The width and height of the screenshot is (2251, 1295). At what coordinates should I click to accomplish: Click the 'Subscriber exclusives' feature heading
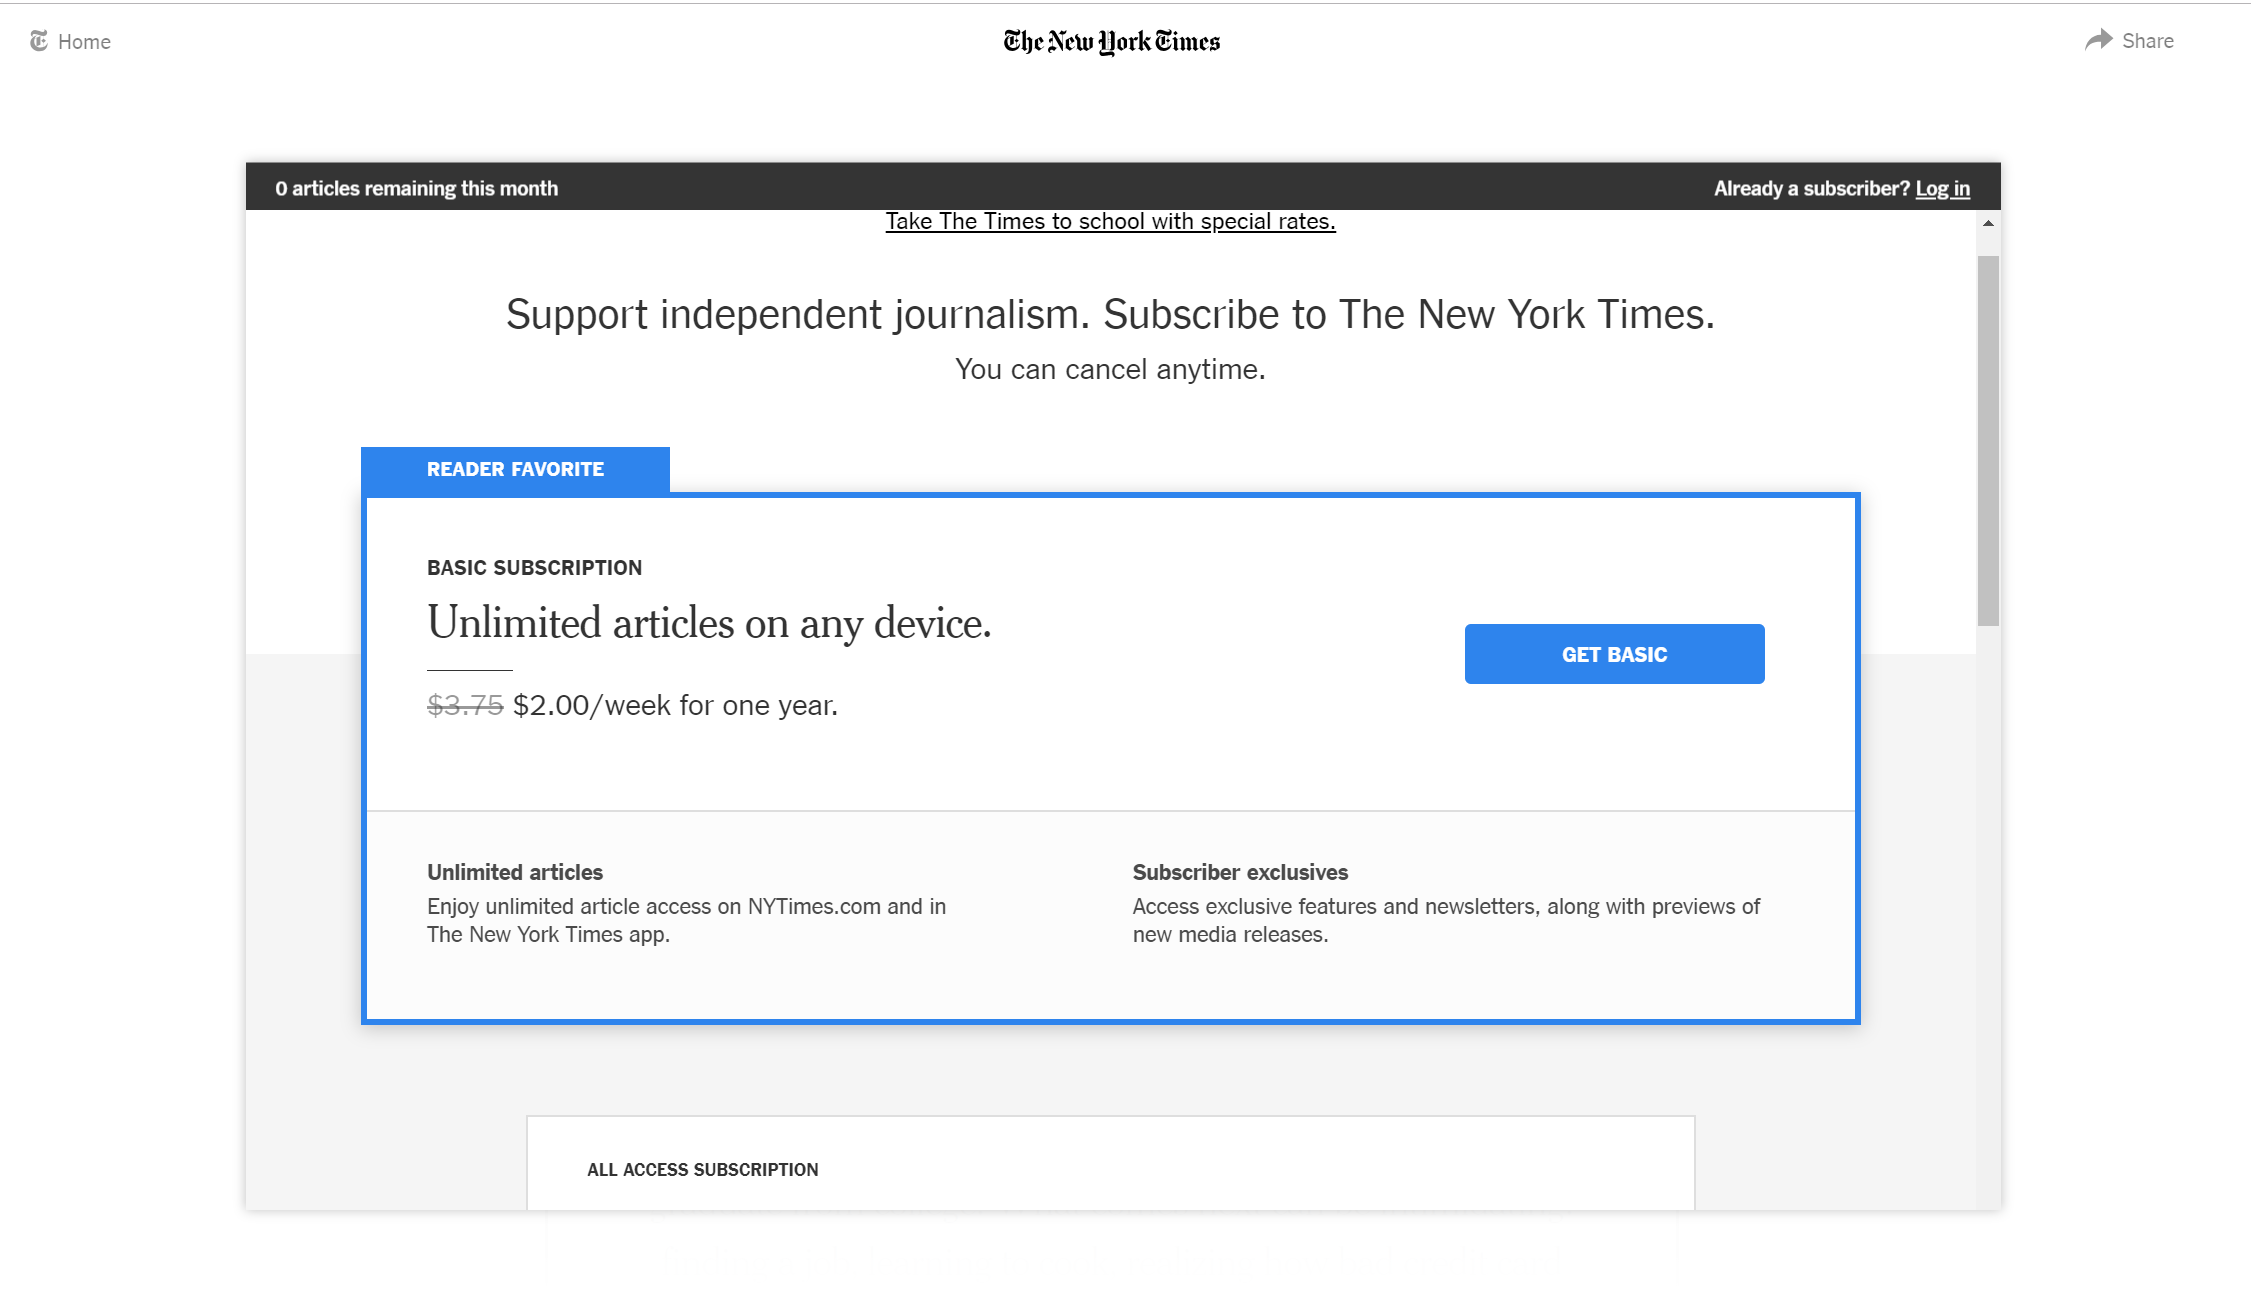1240,872
